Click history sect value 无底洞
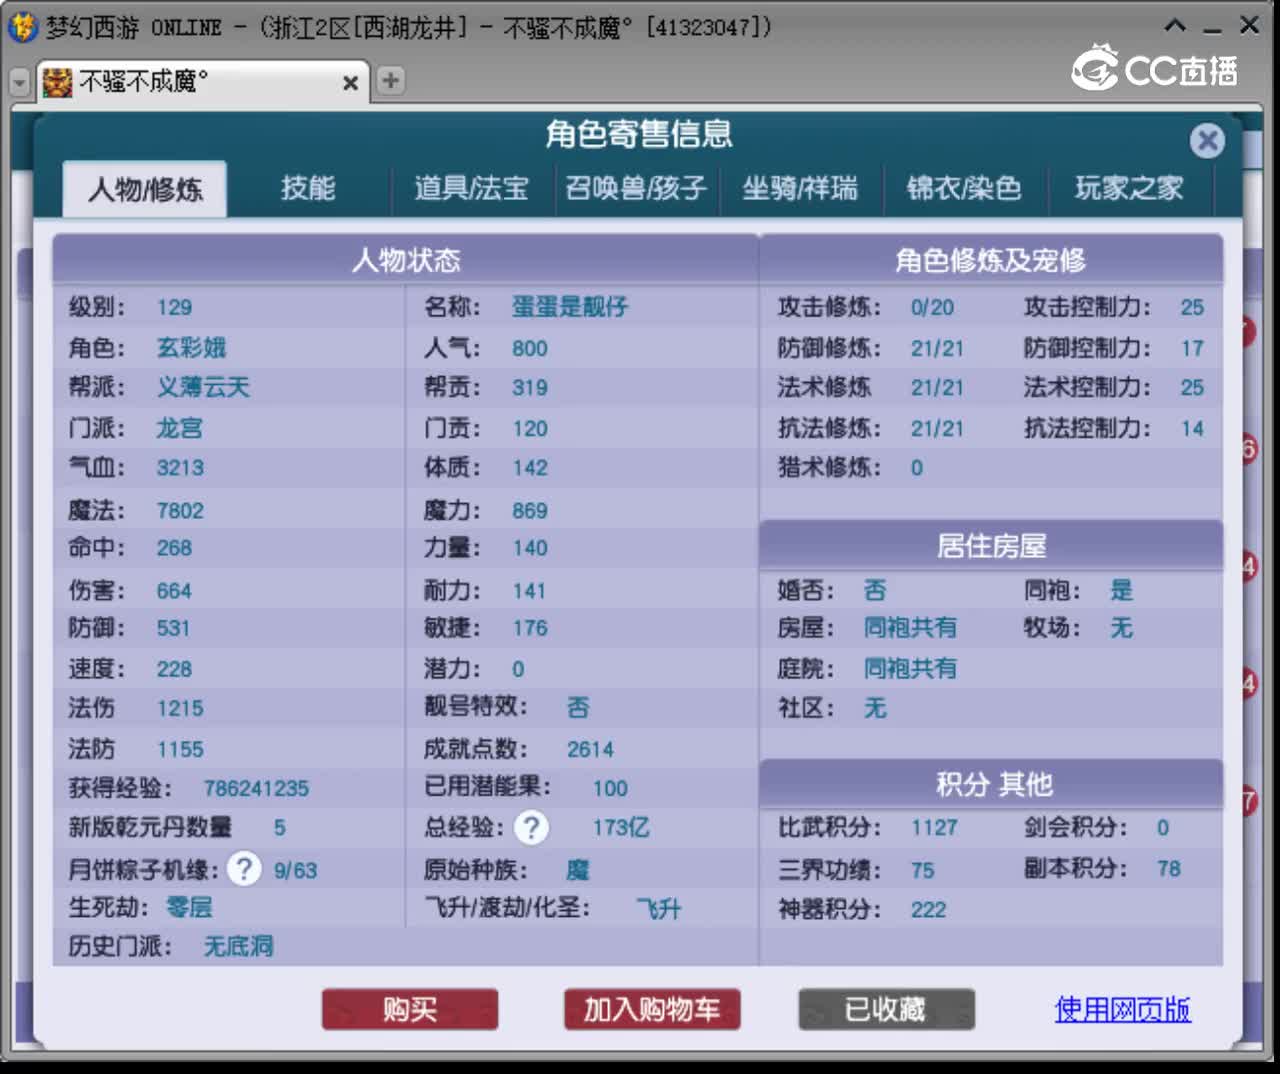 [238, 946]
